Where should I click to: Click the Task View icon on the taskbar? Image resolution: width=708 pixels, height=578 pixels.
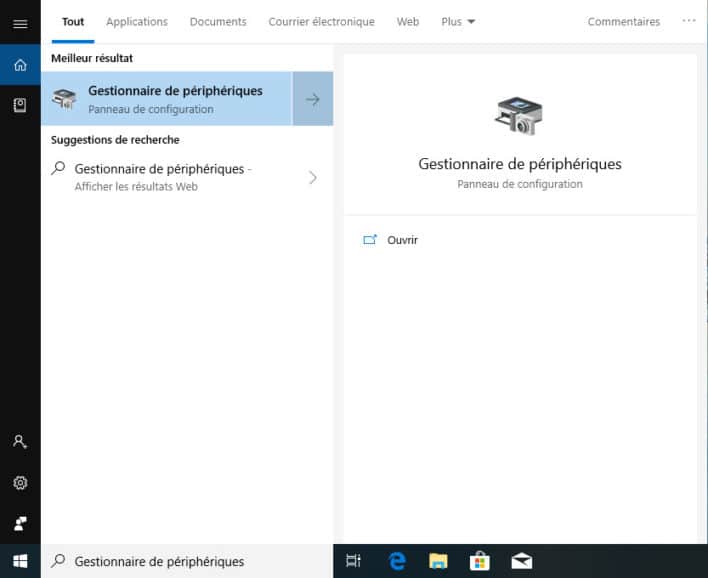(x=354, y=561)
